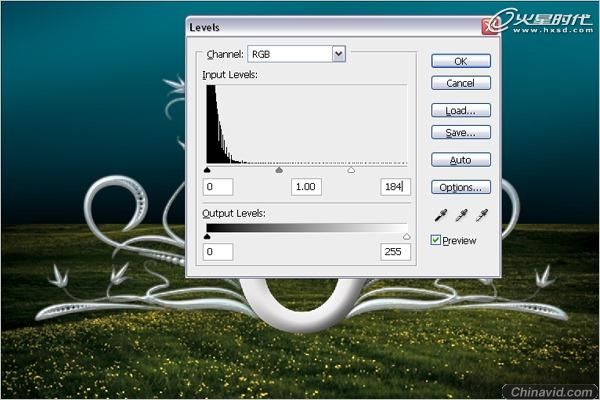Open Options... for auto correction
600x400 pixels.
point(461,187)
